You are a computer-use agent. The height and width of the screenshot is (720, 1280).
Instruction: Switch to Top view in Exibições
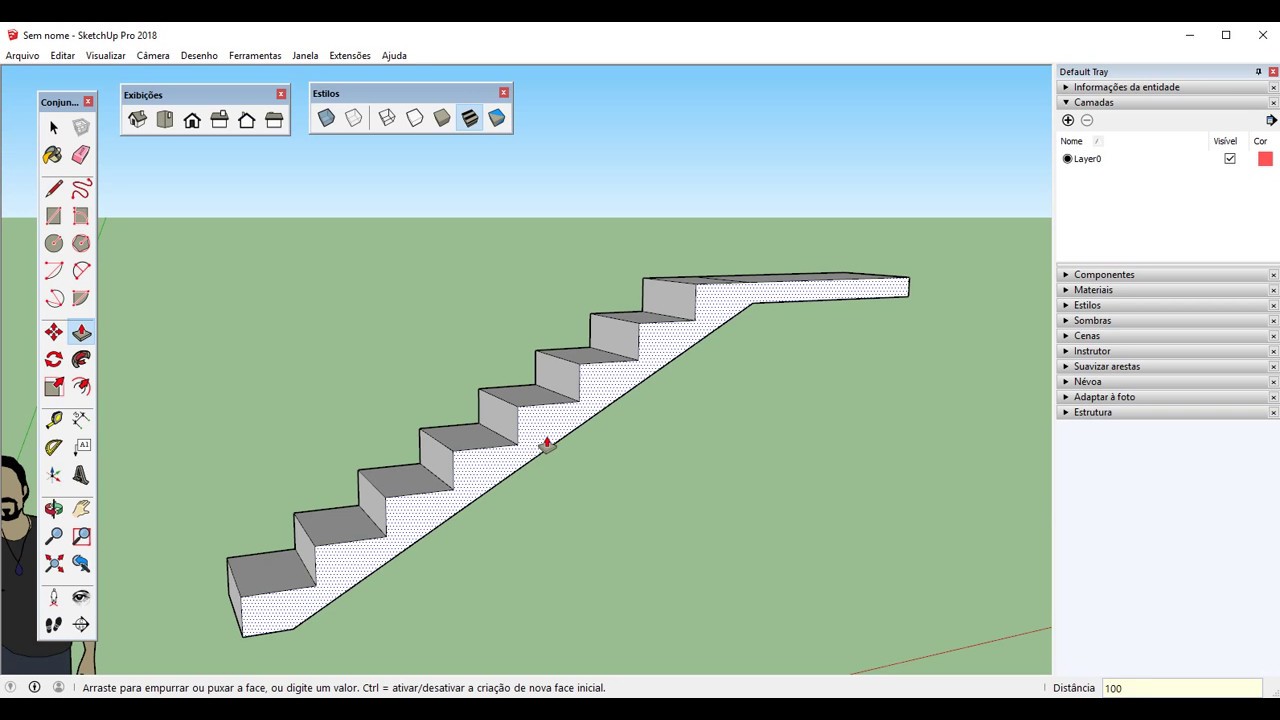pyautogui.click(x=165, y=119)
